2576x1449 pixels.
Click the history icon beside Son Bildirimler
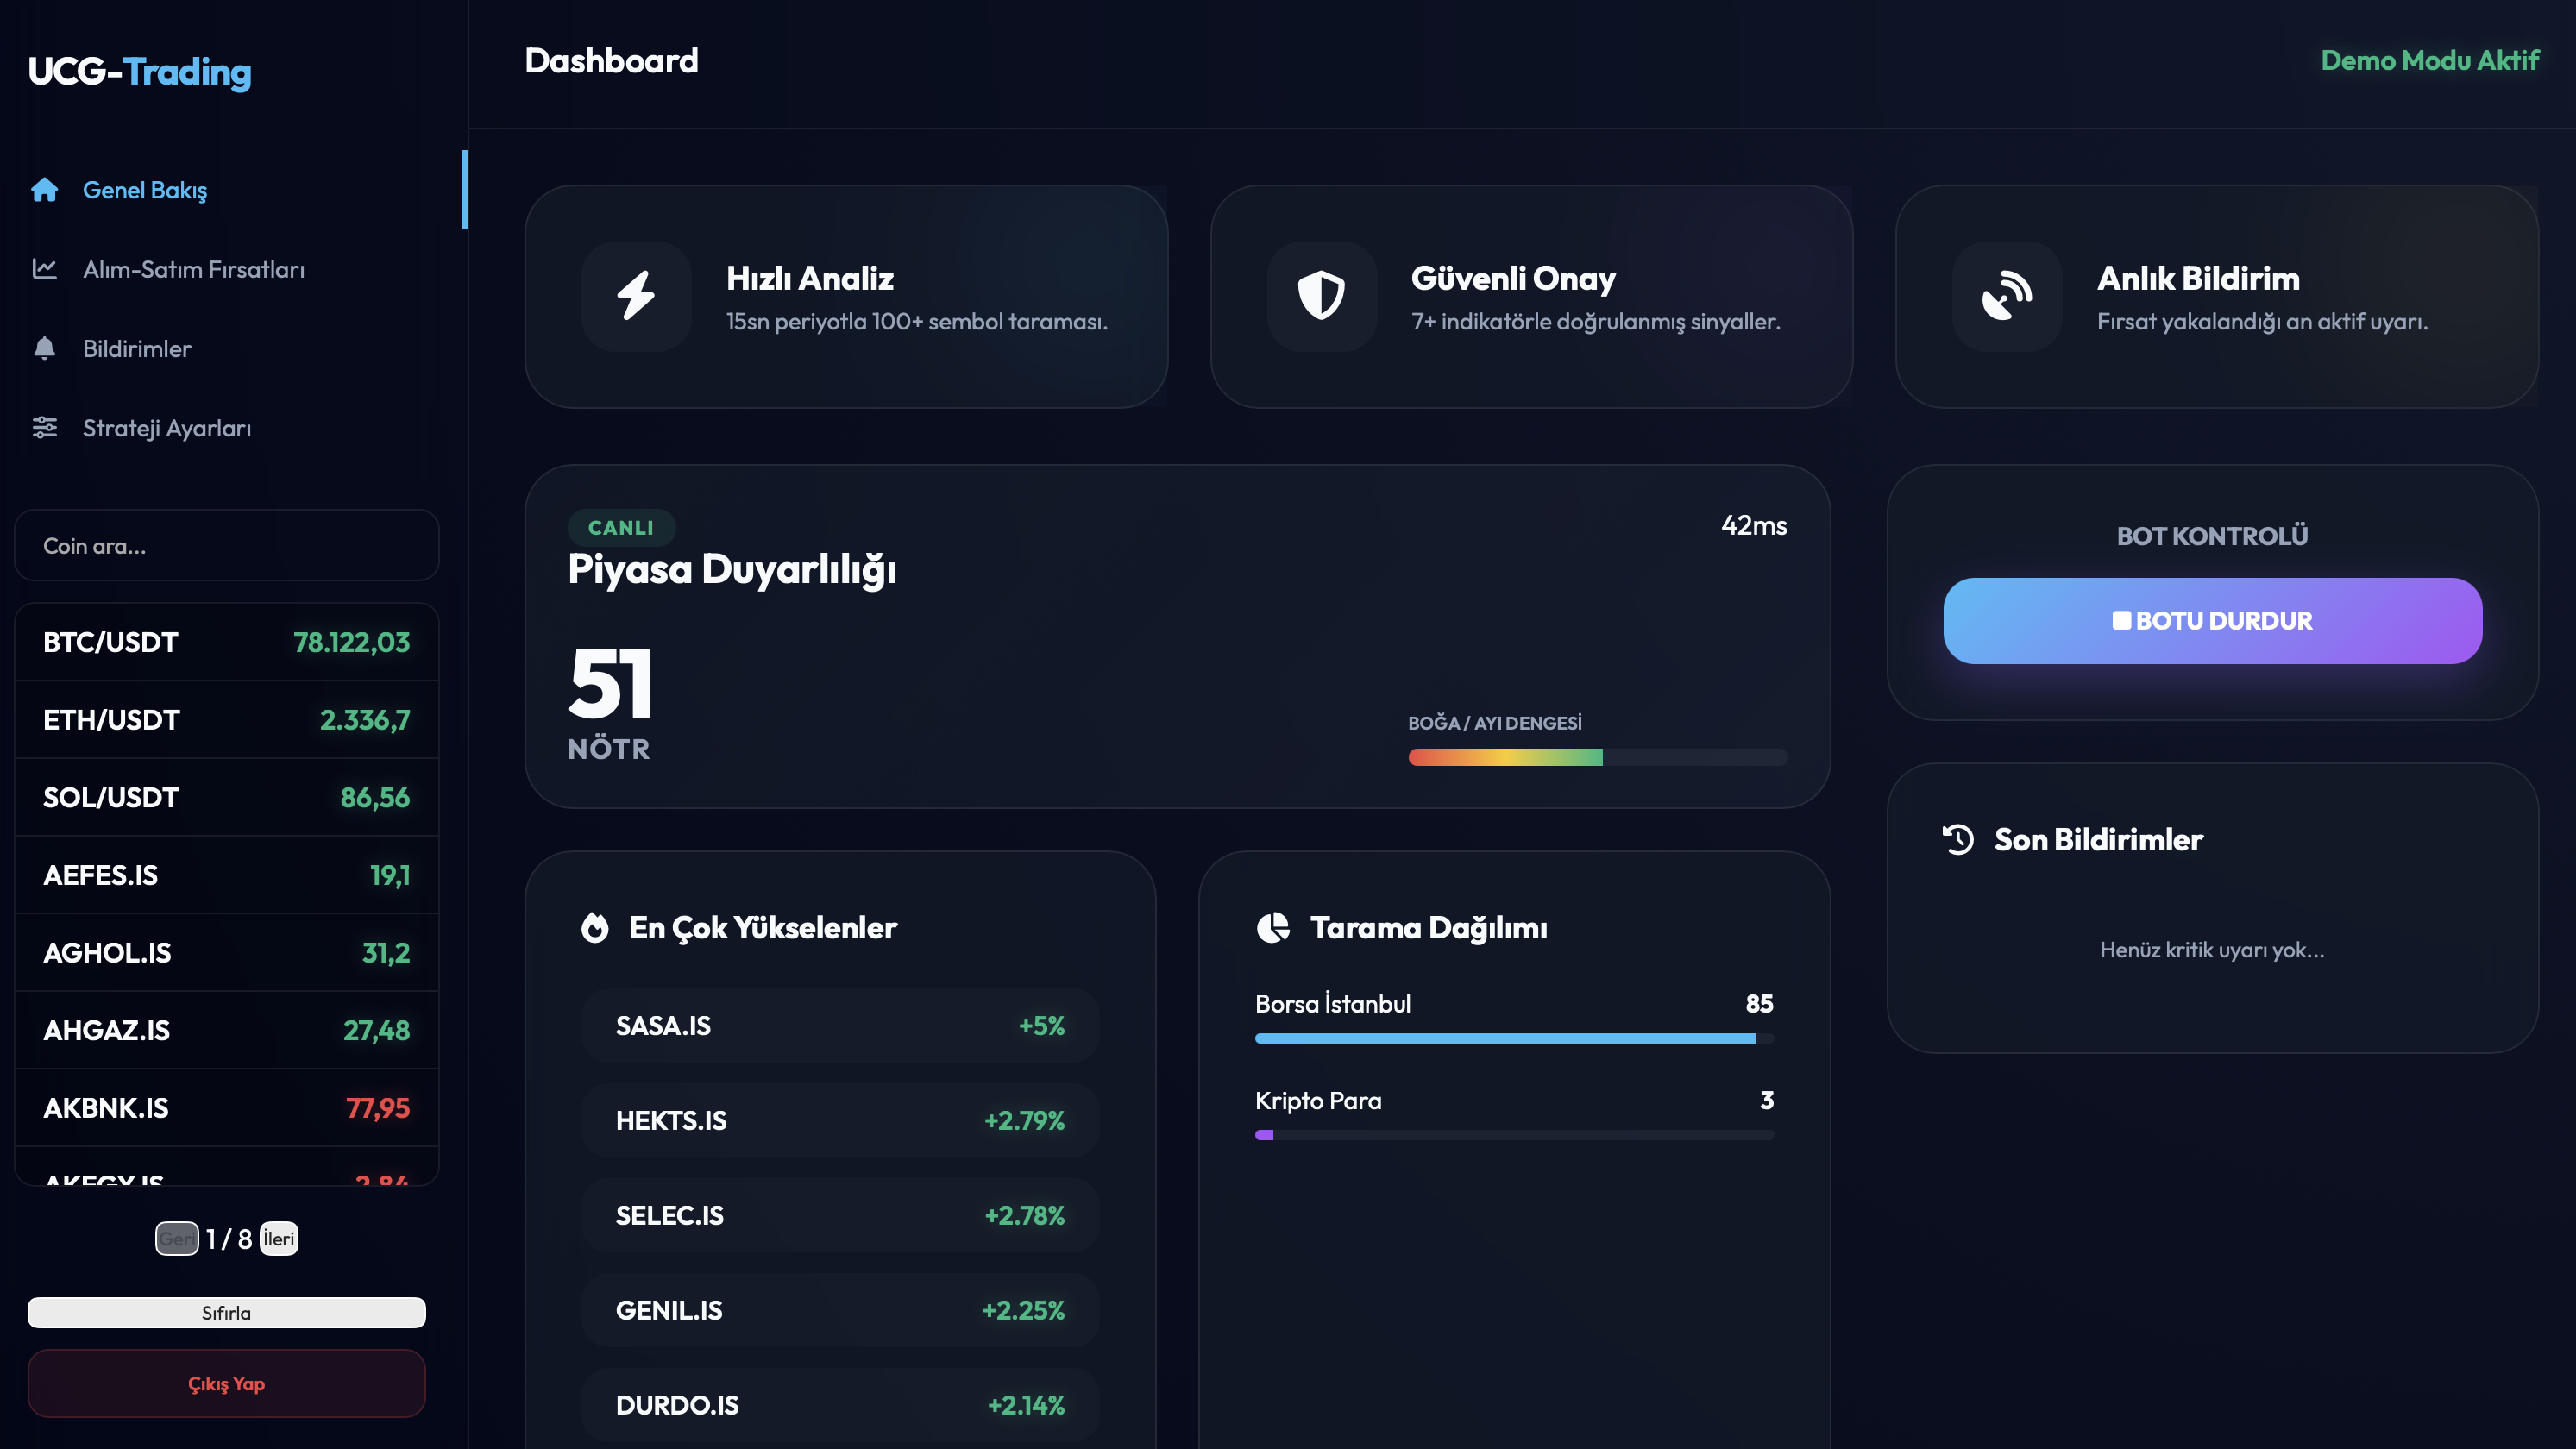tap(1958, 839)
